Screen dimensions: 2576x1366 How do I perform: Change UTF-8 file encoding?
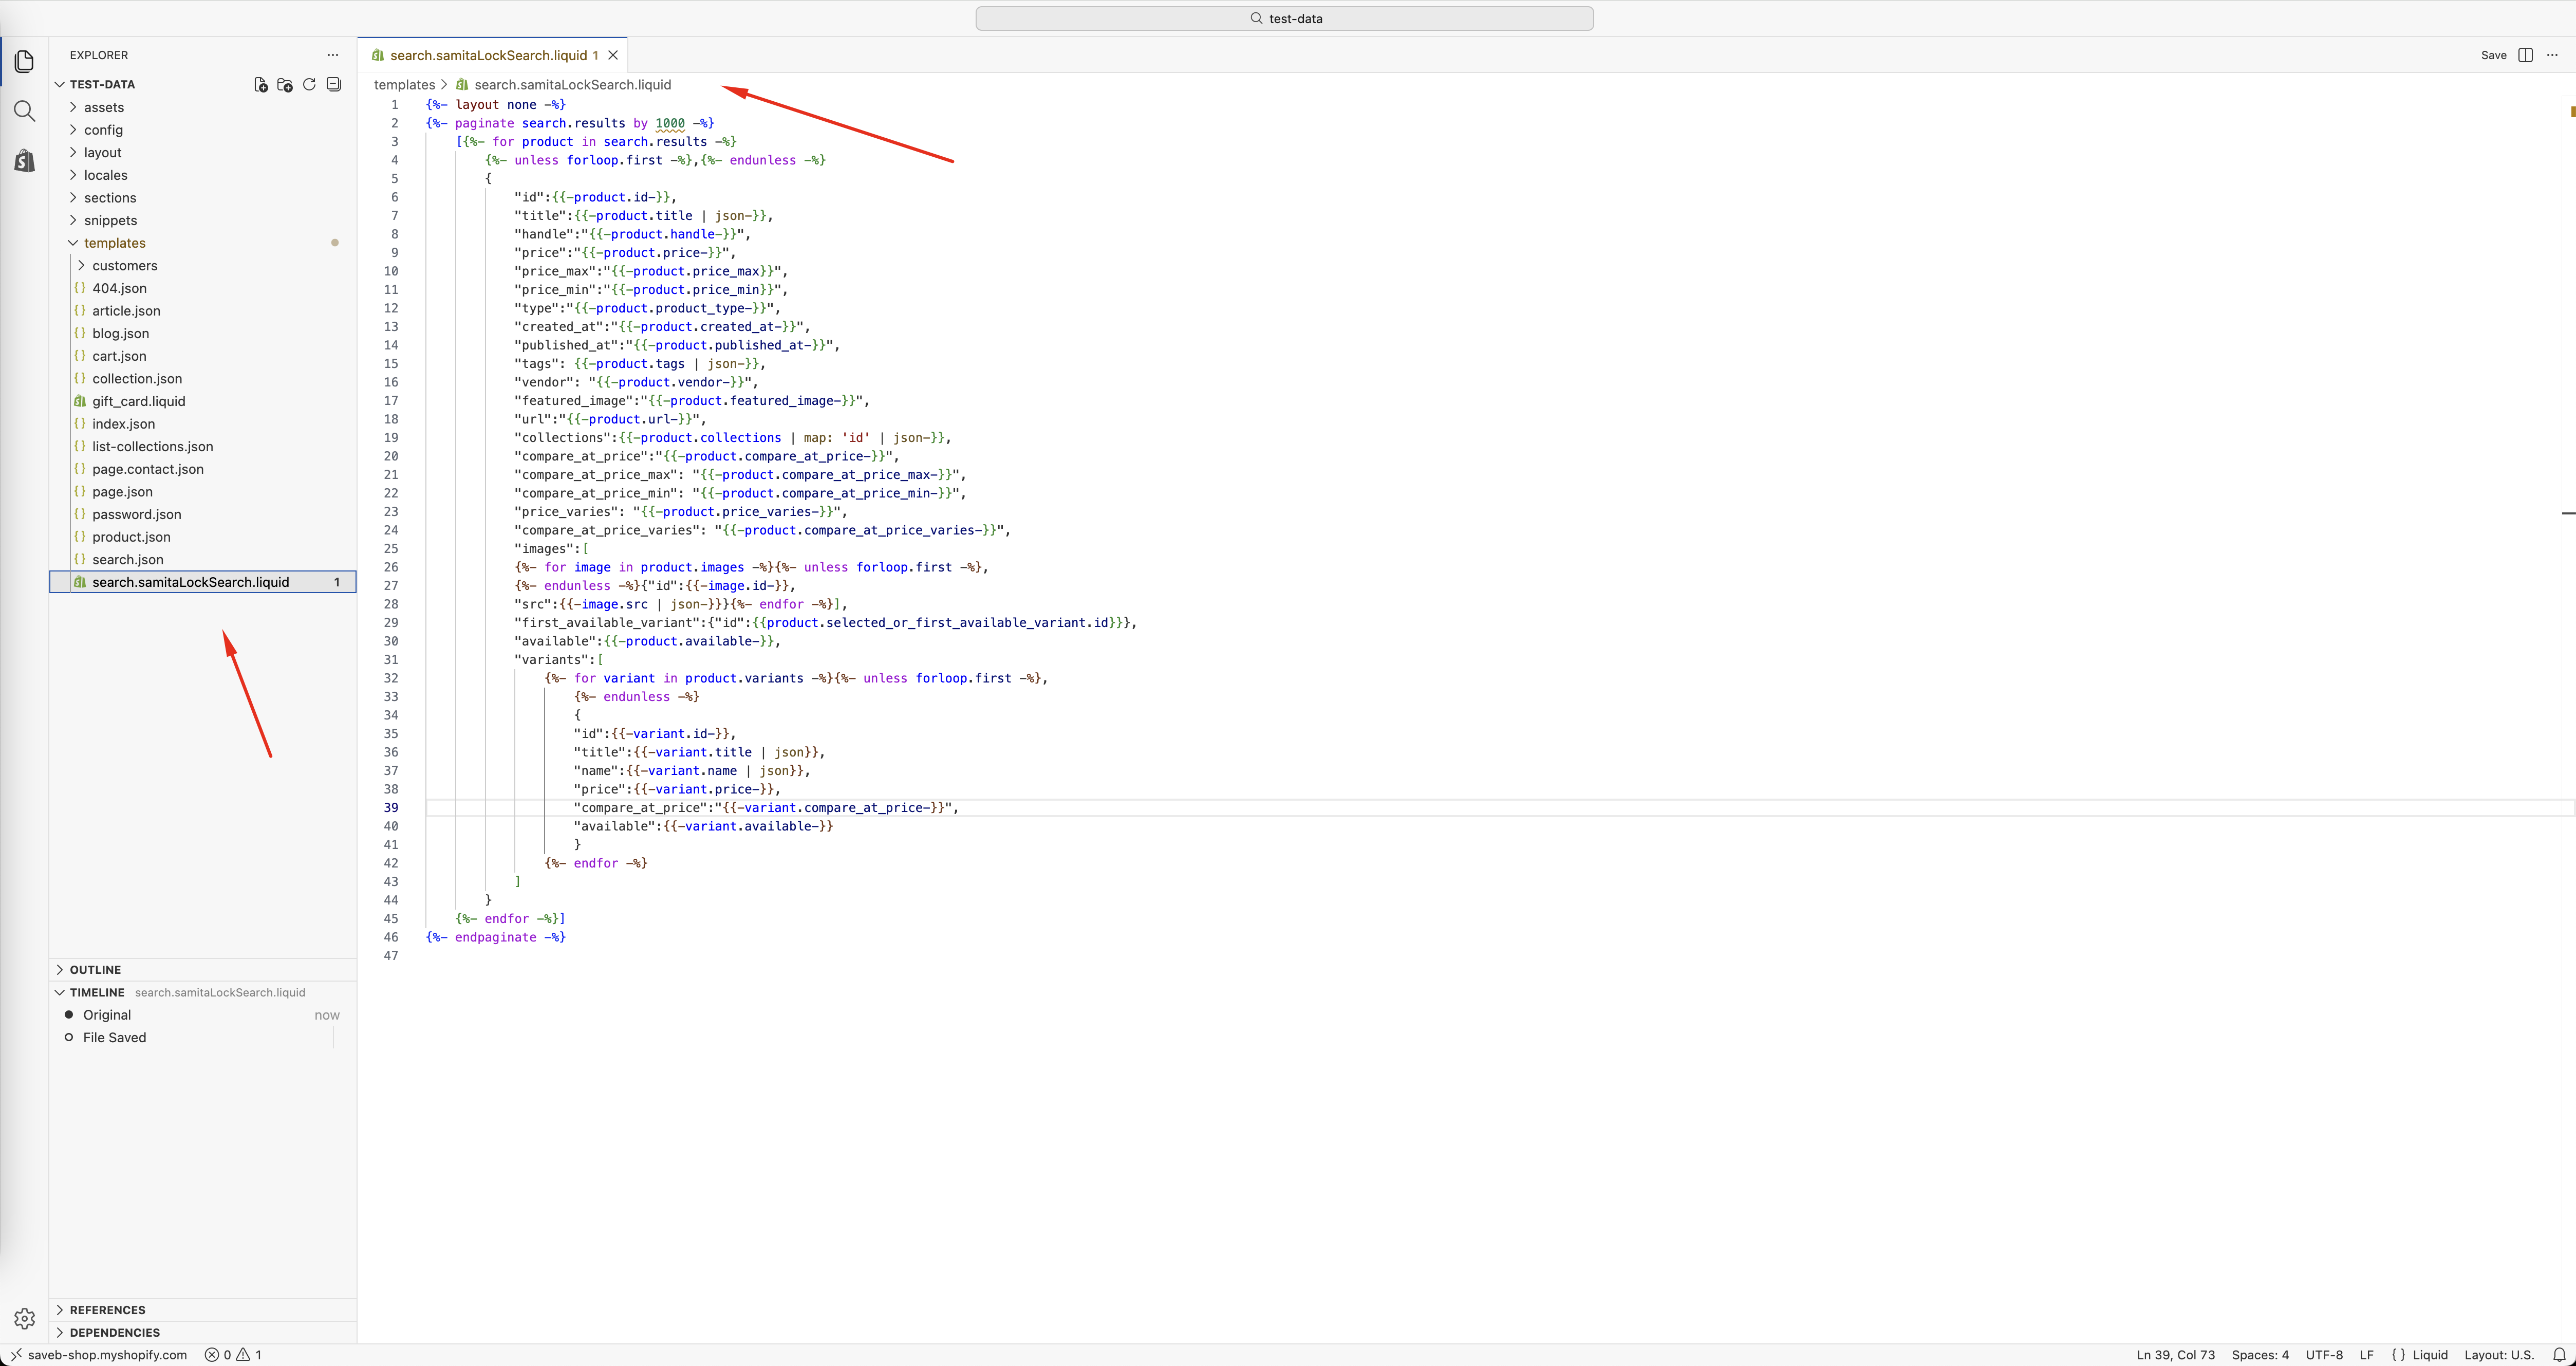[x=2324, y=1355]
